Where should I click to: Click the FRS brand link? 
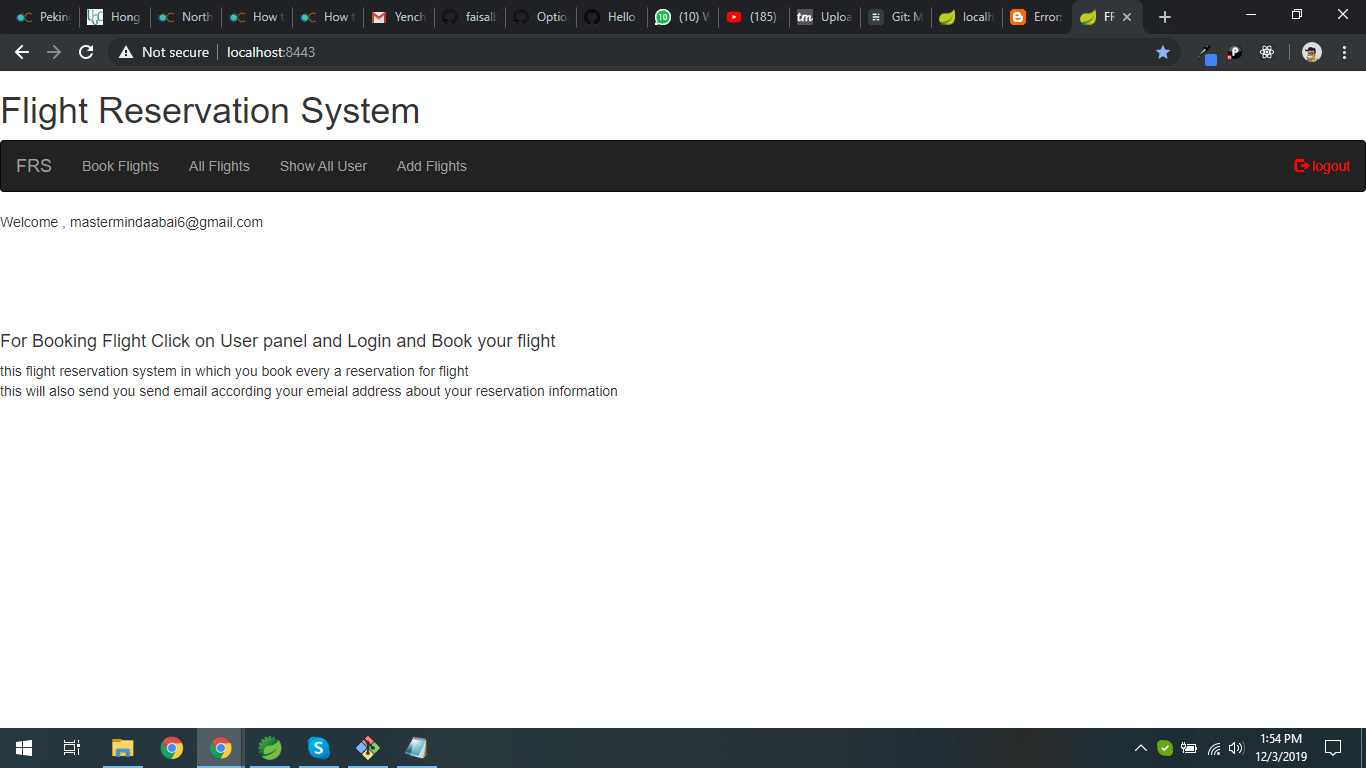pos(33,166)
